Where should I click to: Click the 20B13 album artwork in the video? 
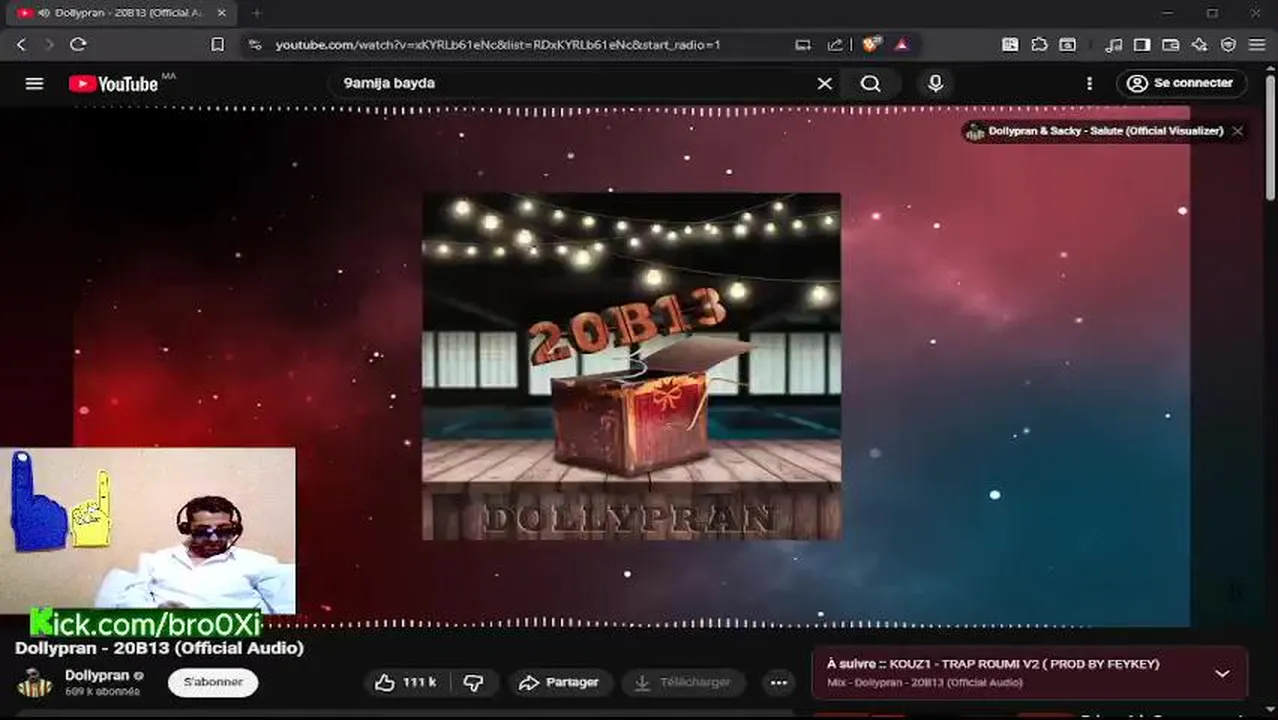(631, 366)
